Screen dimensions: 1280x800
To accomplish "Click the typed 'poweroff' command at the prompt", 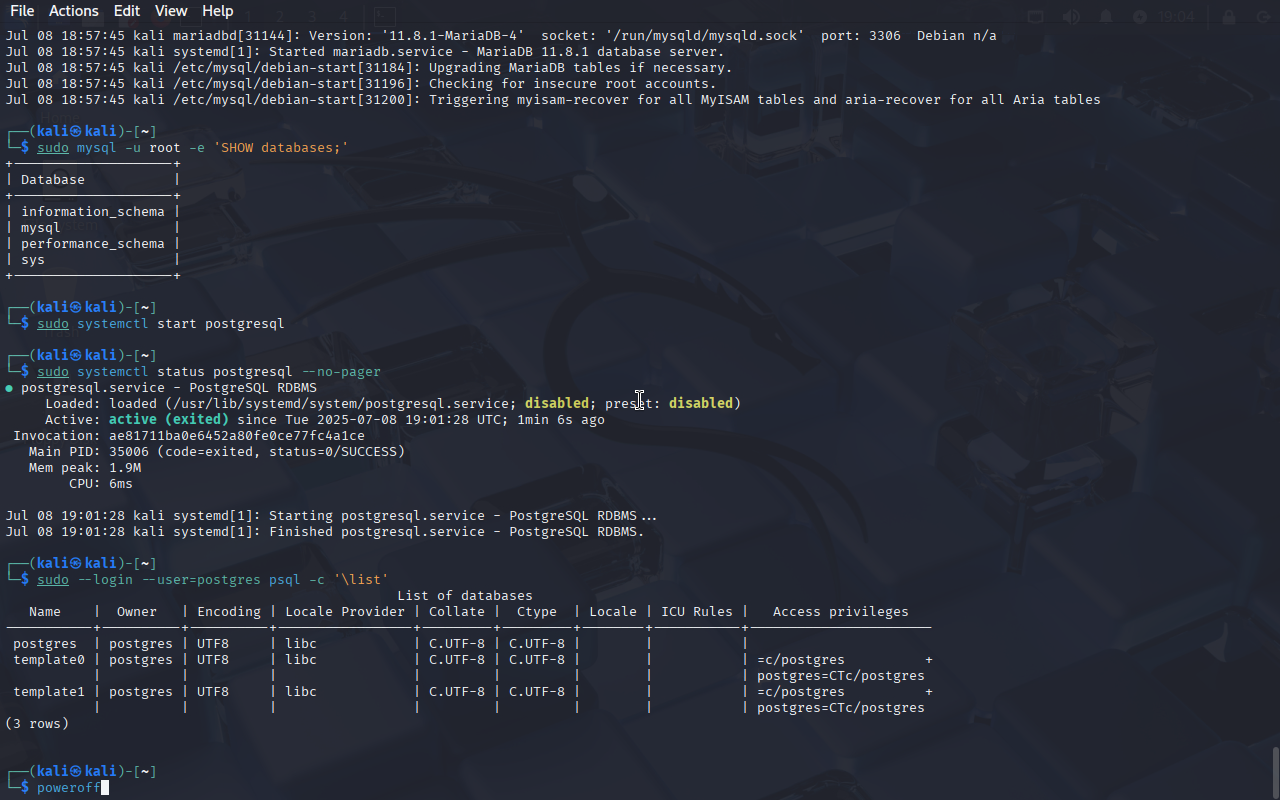I will click(x=69, y=788).
